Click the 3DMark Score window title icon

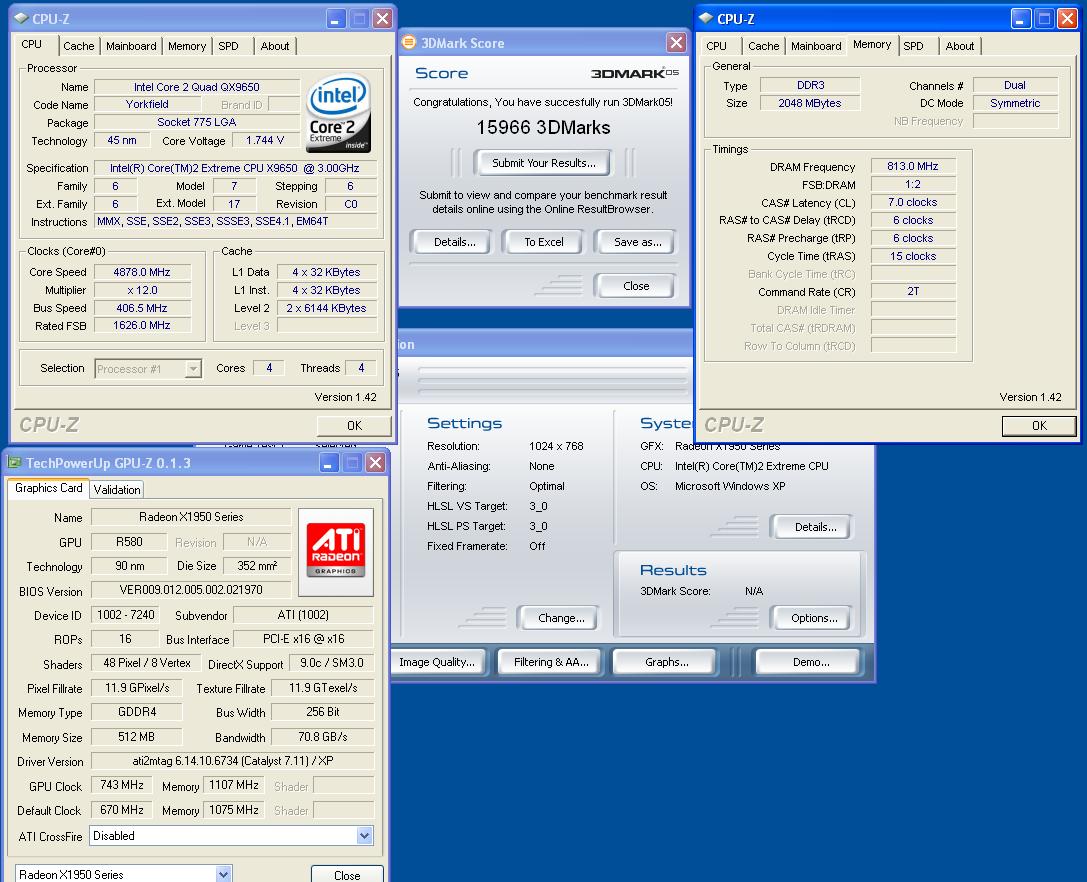(x=409, y=42)
